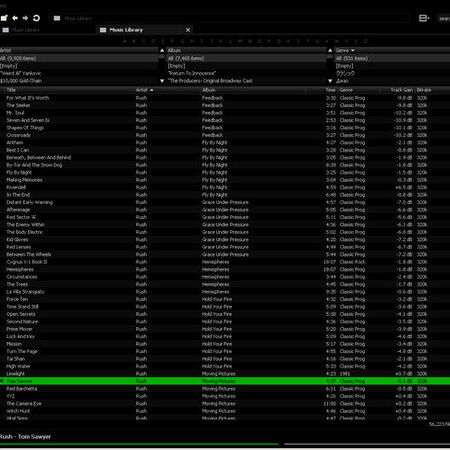The width and height of the screenshot is (450, 450).
Task: Go forward with the right arrow
Action: 25,18
